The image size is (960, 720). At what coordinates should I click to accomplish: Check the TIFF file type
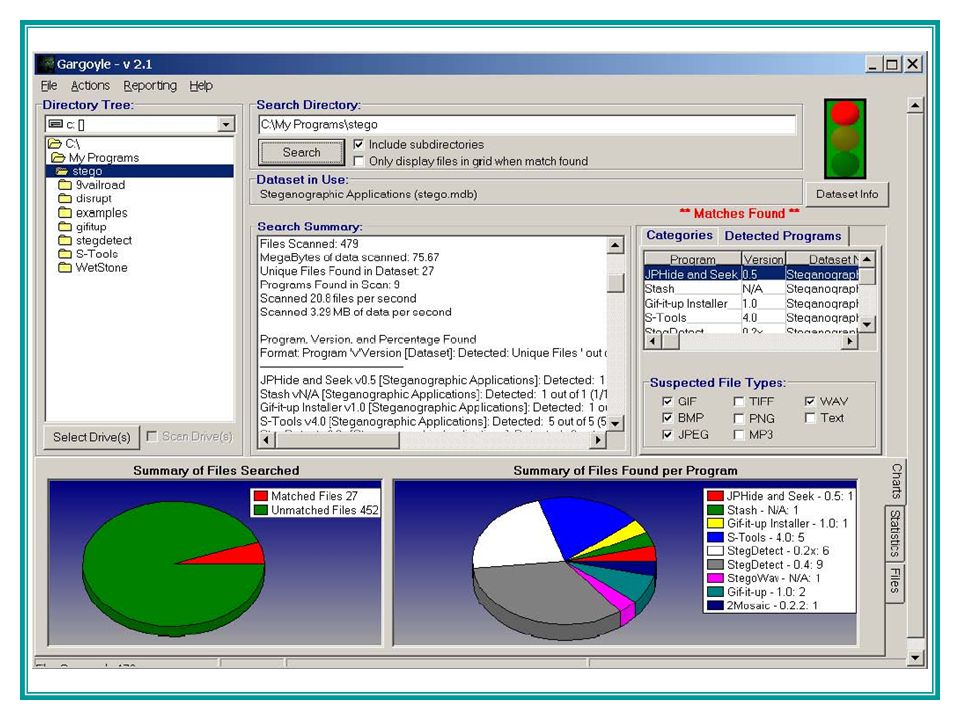coord(738,402)
